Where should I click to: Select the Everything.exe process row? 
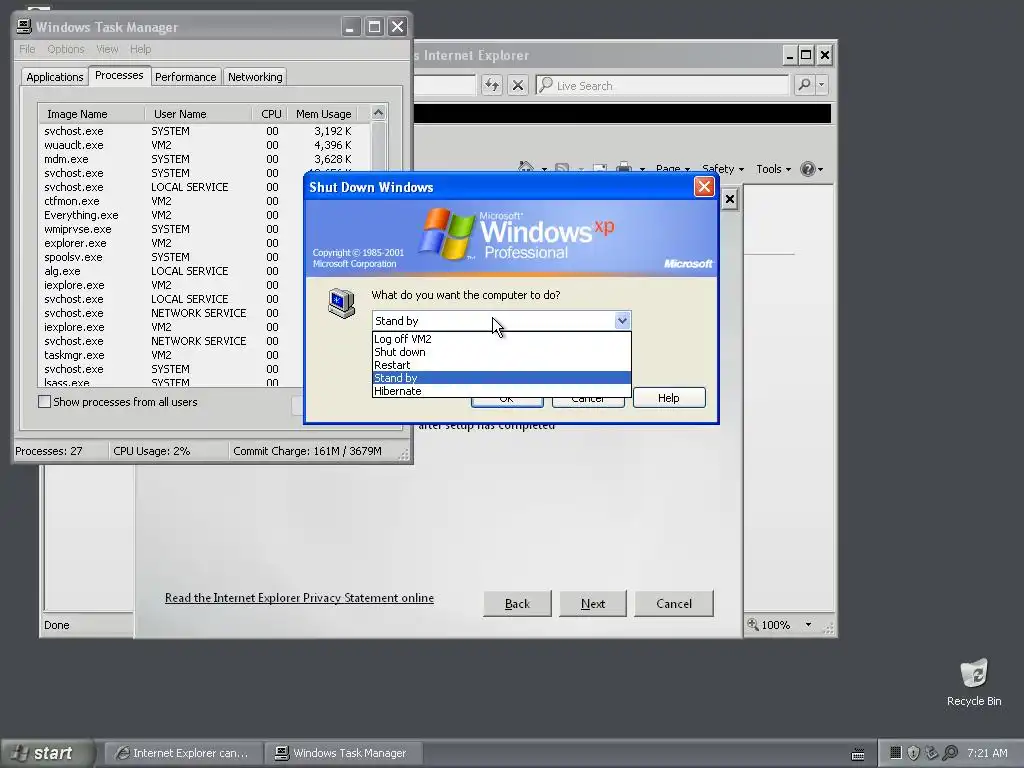171,215
